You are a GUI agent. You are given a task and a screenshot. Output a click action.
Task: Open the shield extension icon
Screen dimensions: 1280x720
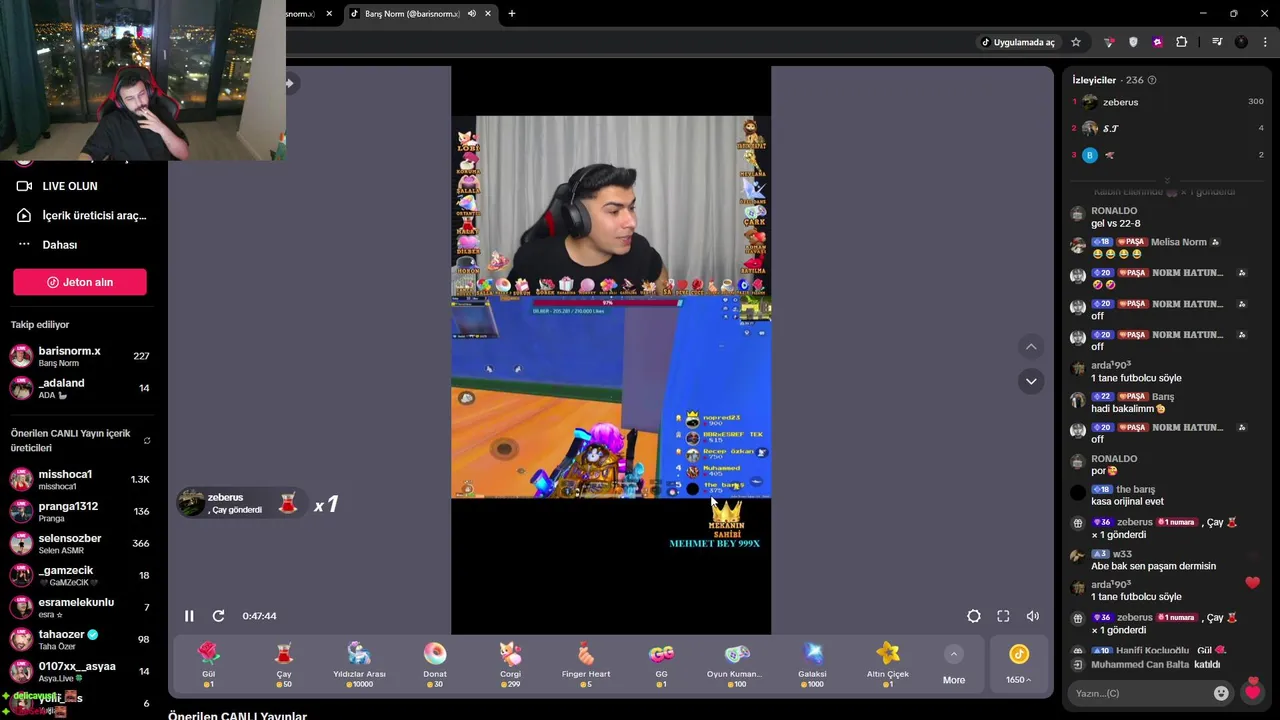point(1133,42)
